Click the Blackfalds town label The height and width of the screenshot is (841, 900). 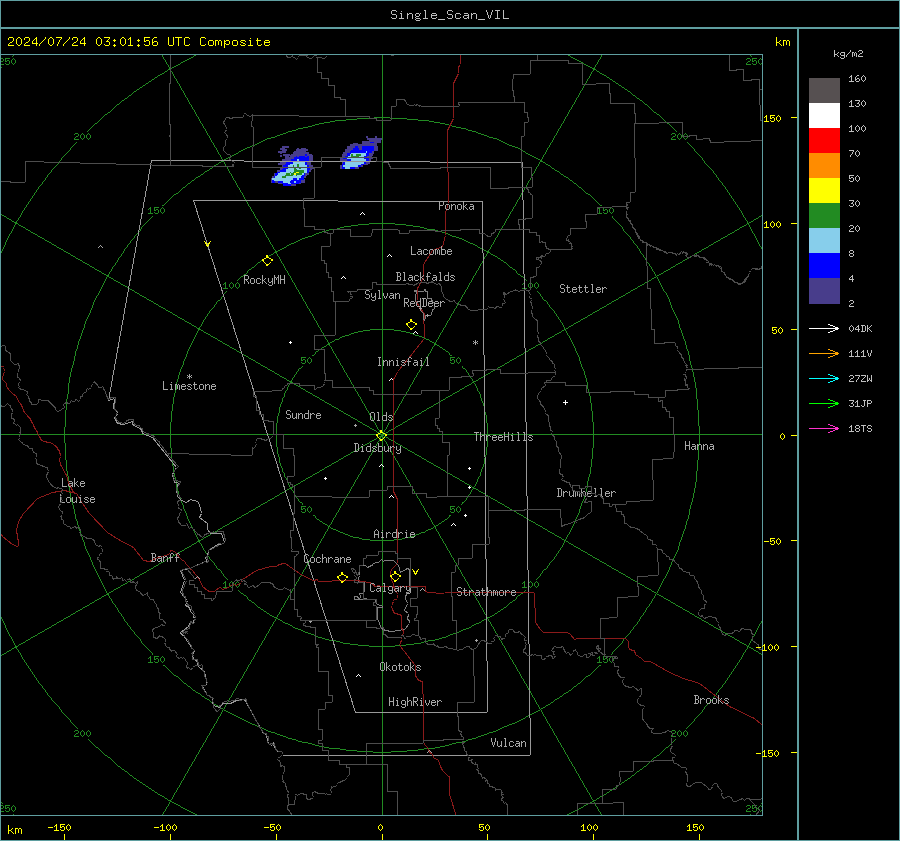425,277
